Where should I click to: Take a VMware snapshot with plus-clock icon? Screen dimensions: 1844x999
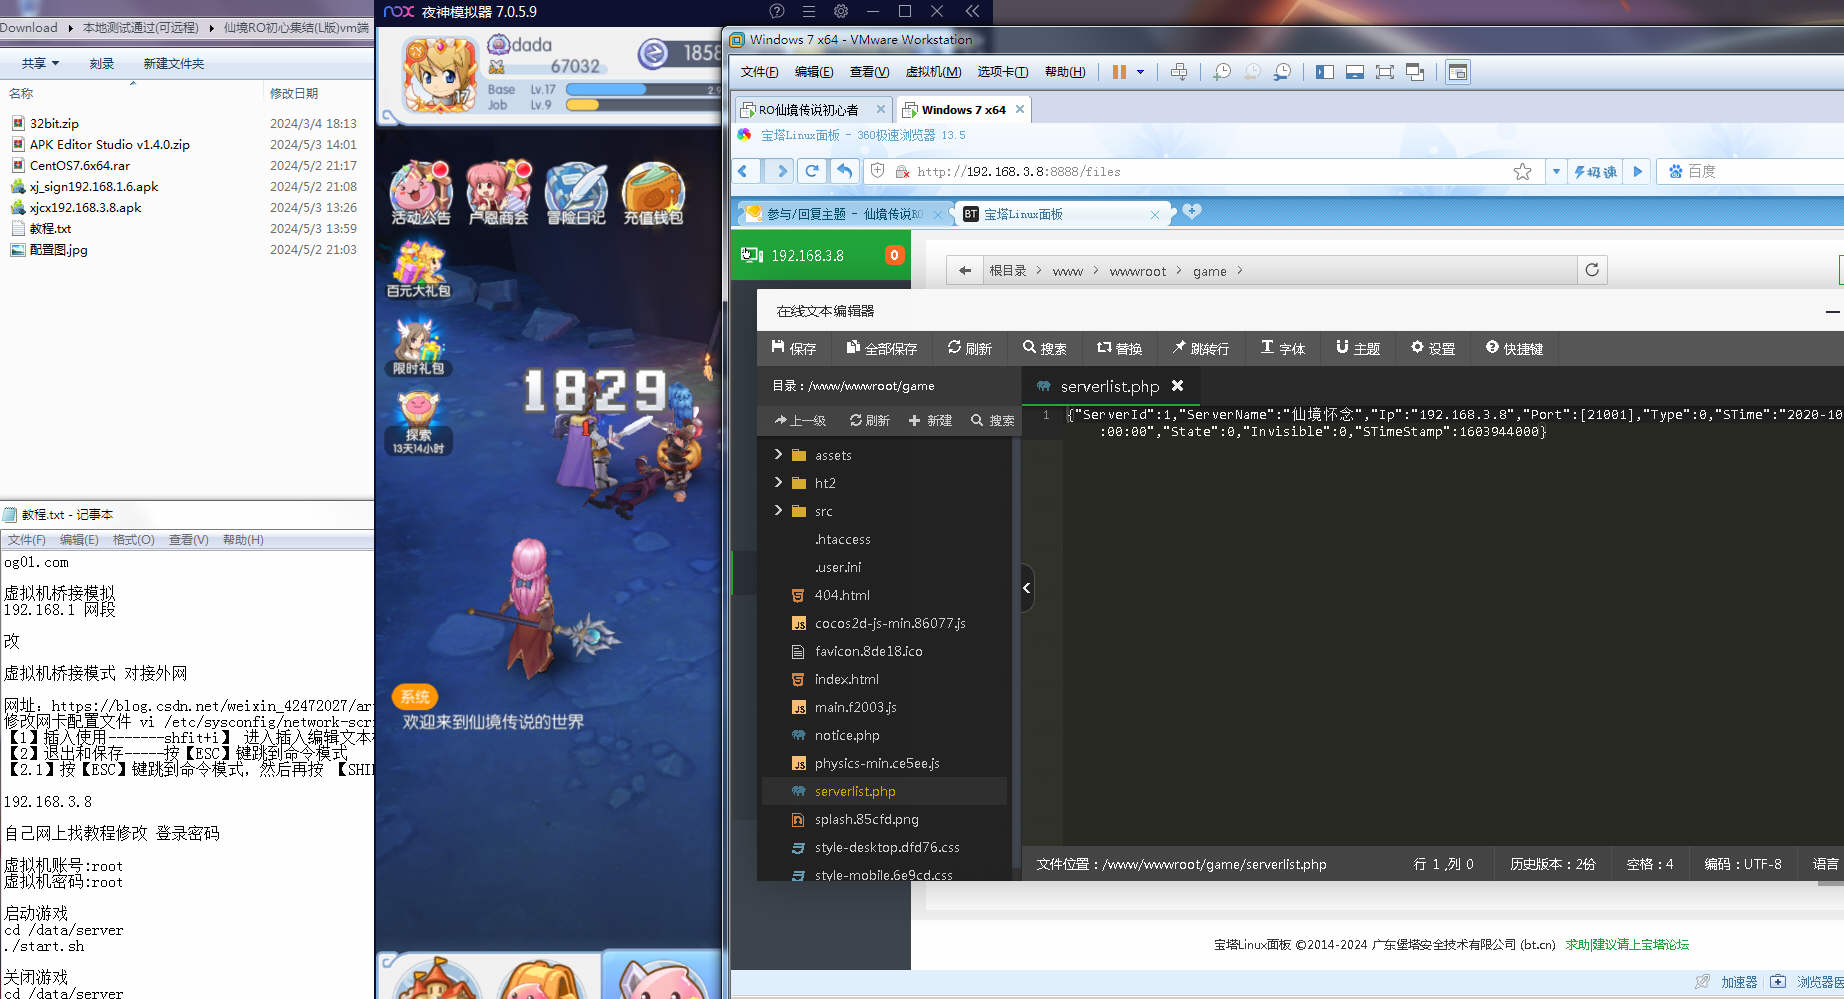coord(1222,72)
